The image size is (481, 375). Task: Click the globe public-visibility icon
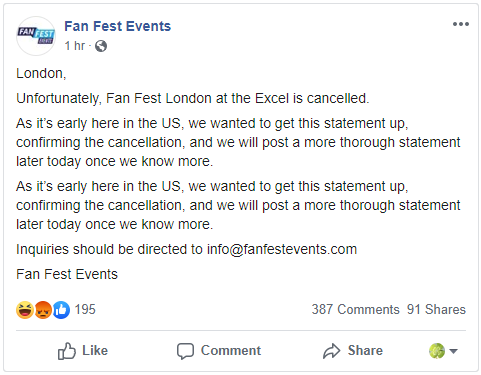tap(101, 46)
